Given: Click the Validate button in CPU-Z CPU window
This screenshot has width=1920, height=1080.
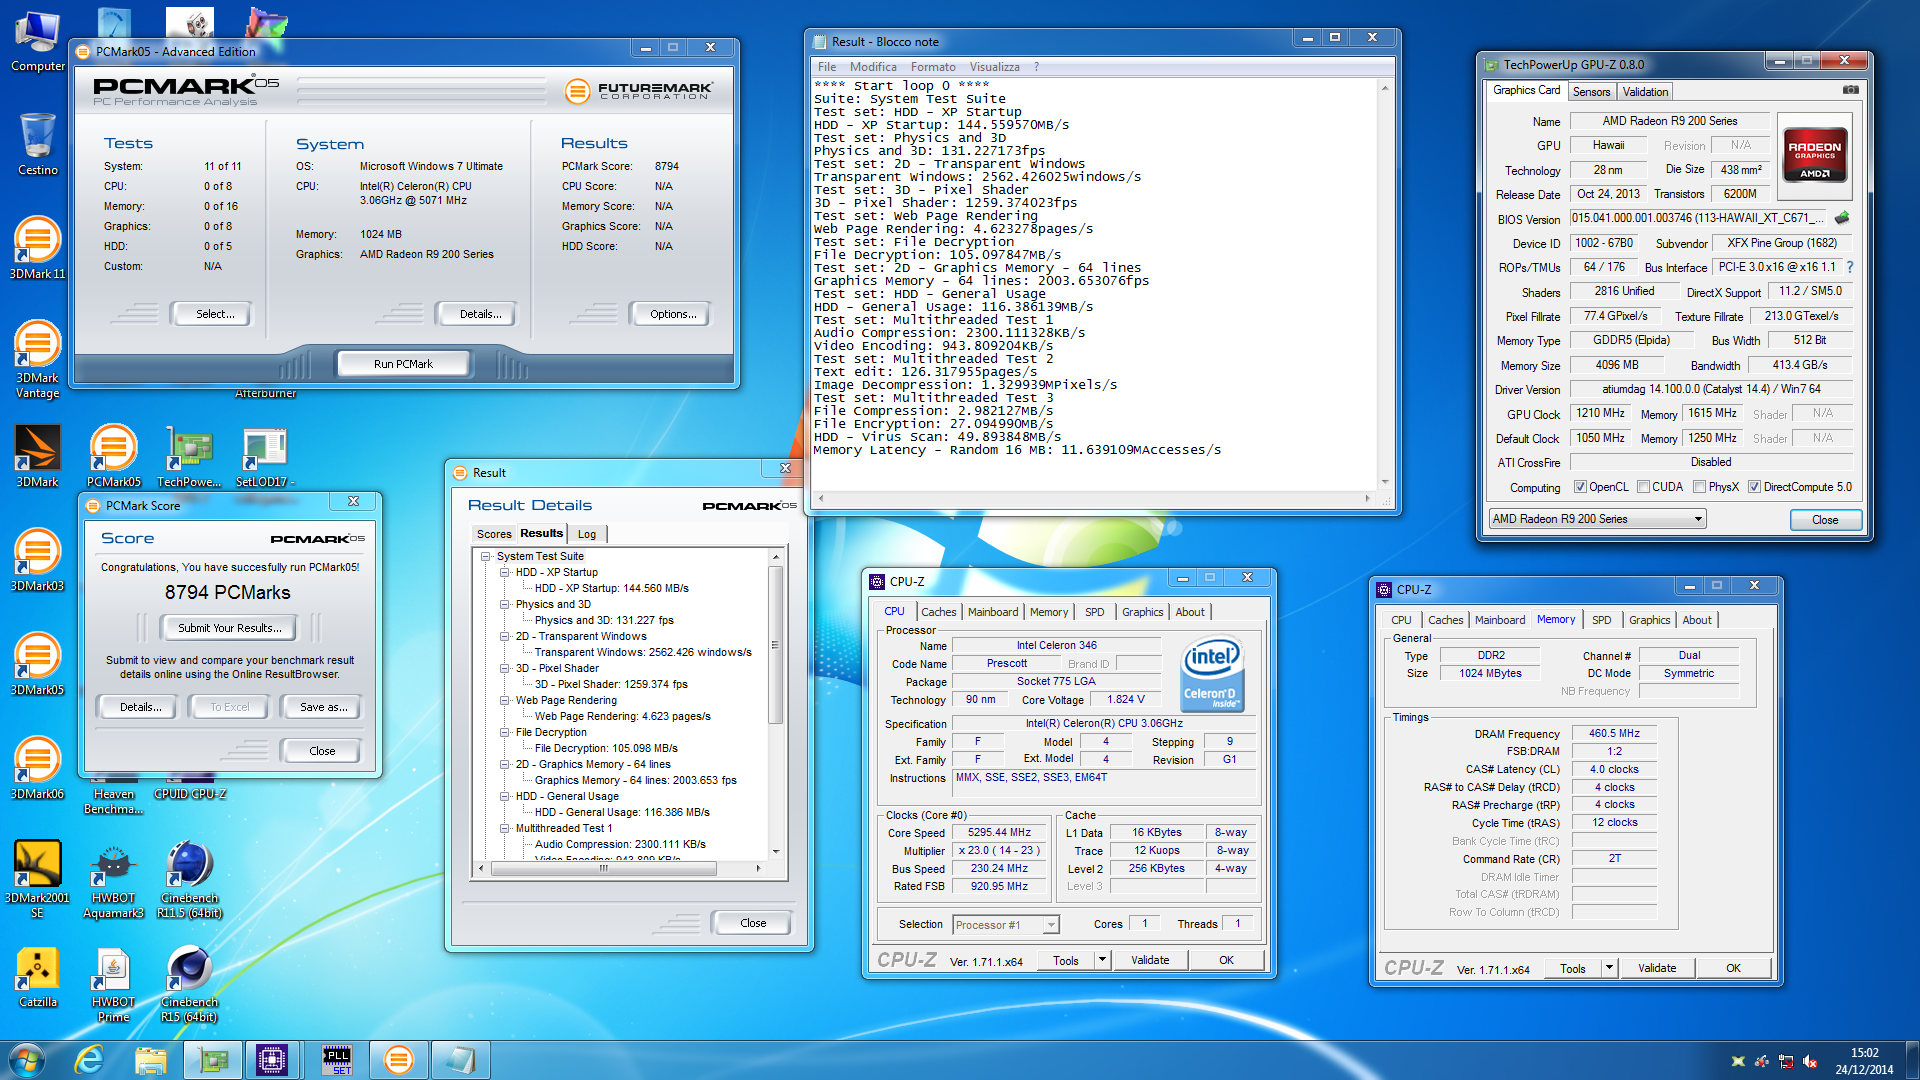Looking at the screenshot, I should pos(1150,960).
